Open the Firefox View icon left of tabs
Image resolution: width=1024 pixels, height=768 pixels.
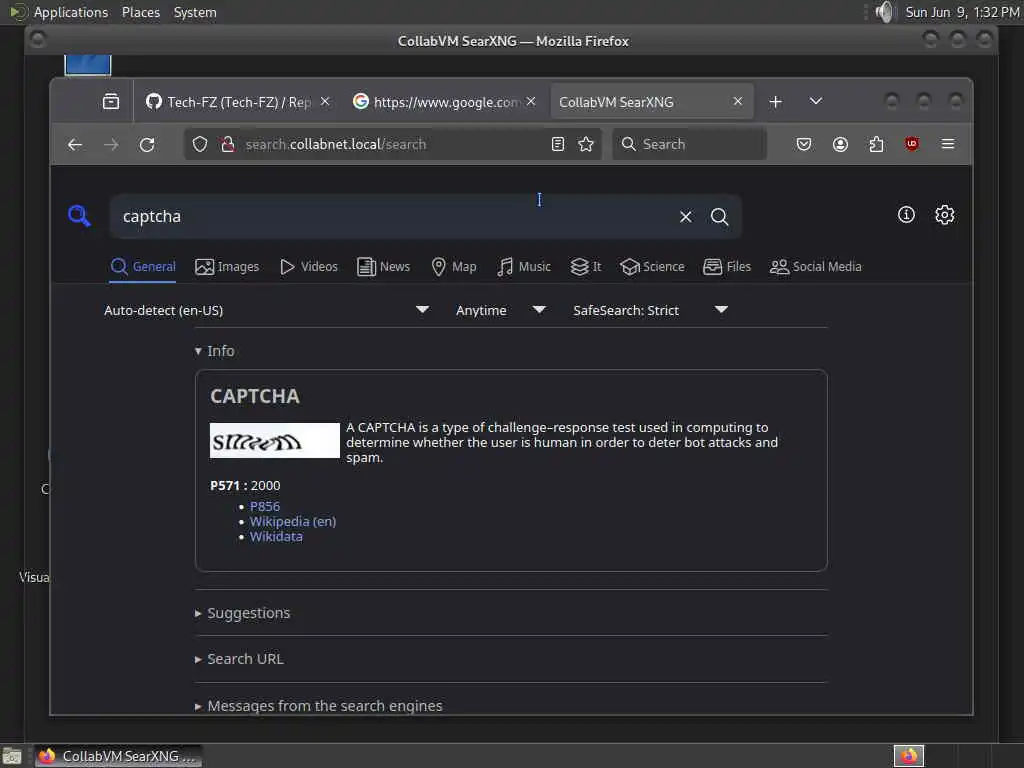tap(111, 102)
